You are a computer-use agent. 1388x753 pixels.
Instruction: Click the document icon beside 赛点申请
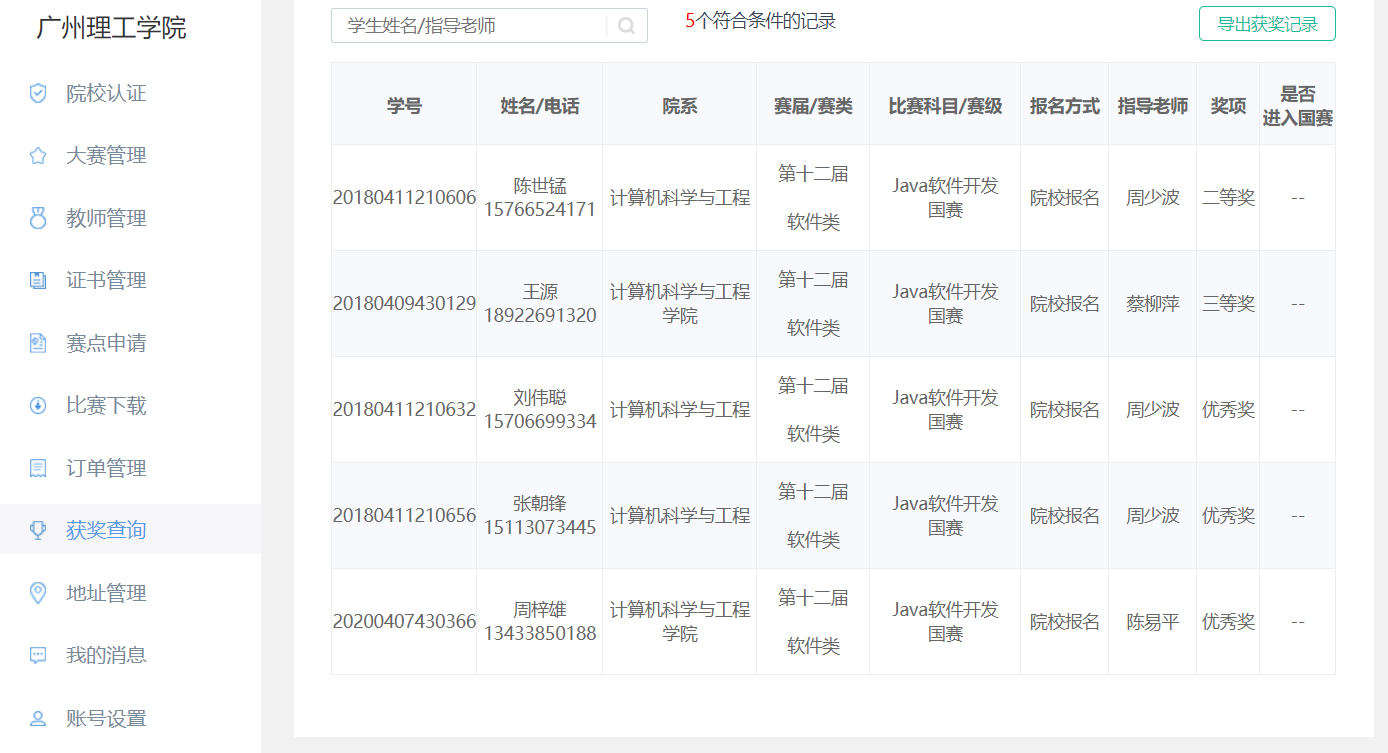(x=38, y=343)
